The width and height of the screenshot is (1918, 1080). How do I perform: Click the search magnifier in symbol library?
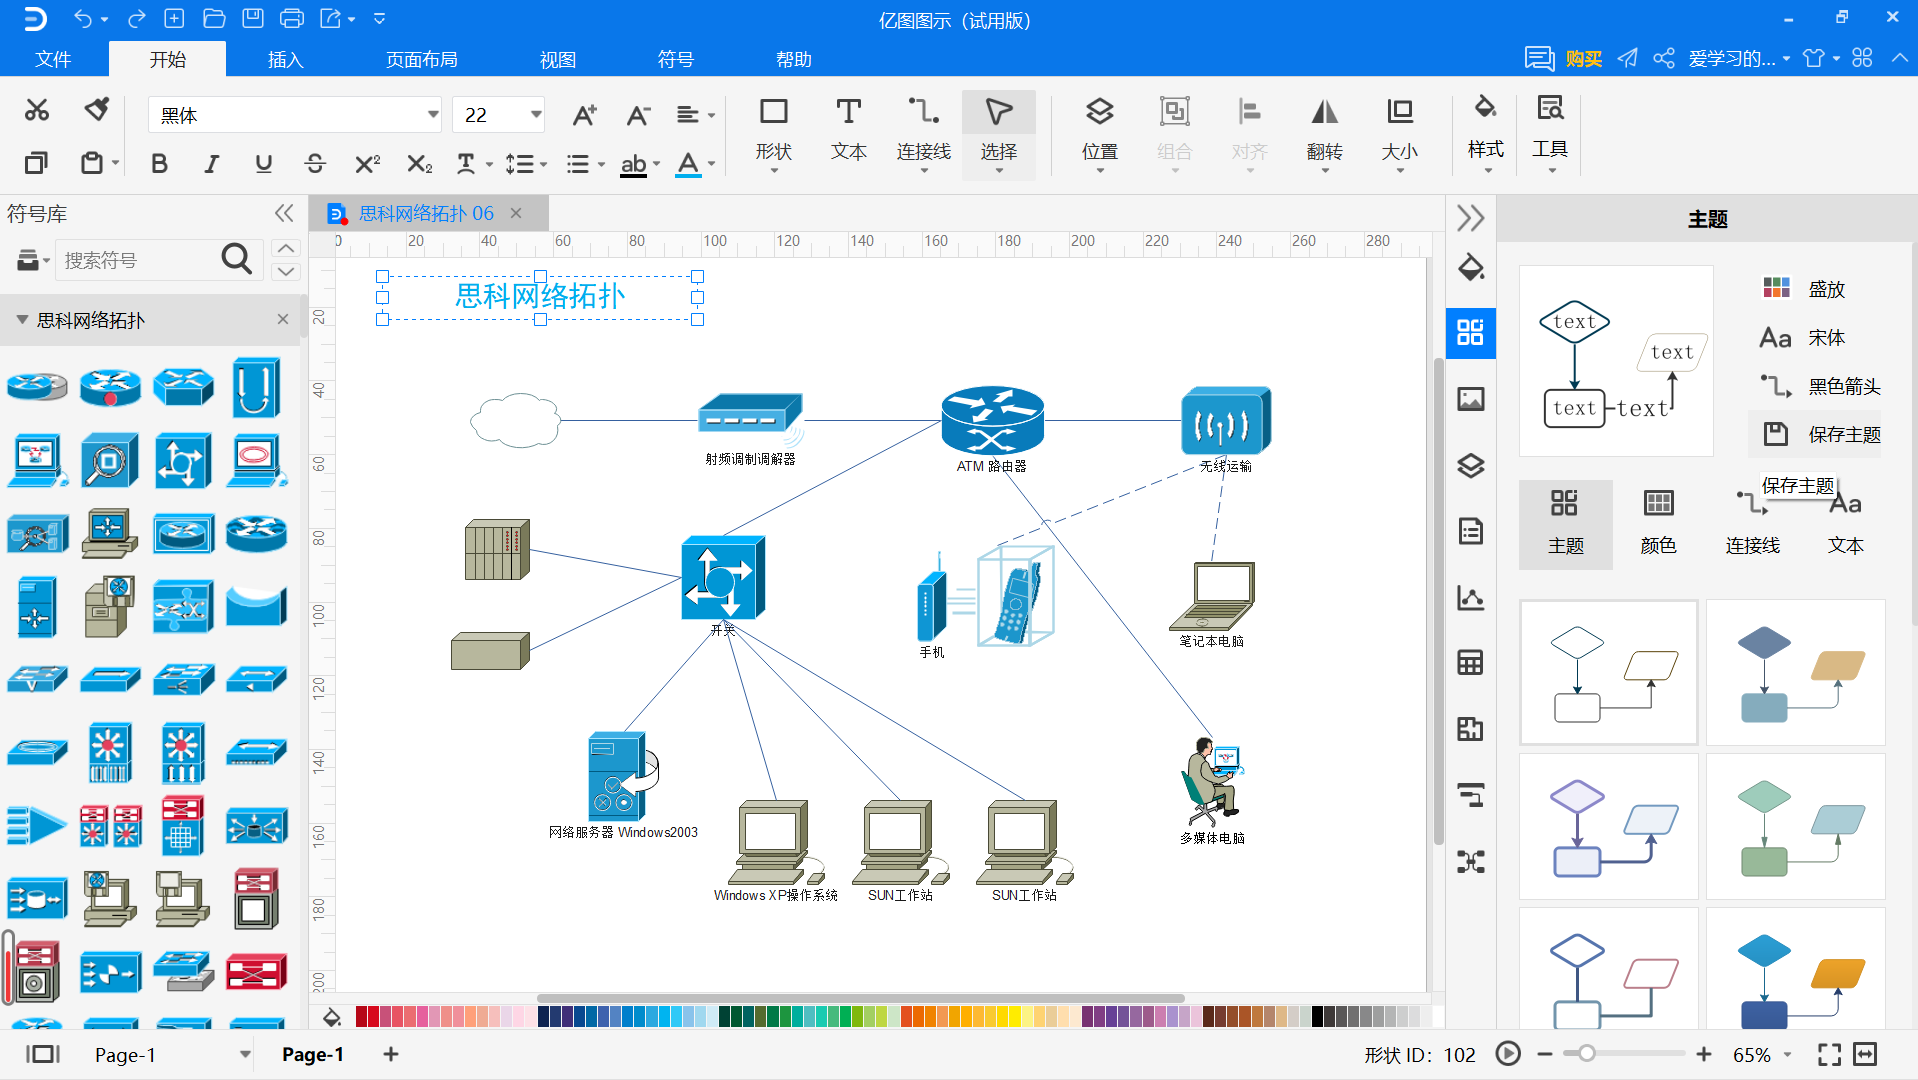236,259
